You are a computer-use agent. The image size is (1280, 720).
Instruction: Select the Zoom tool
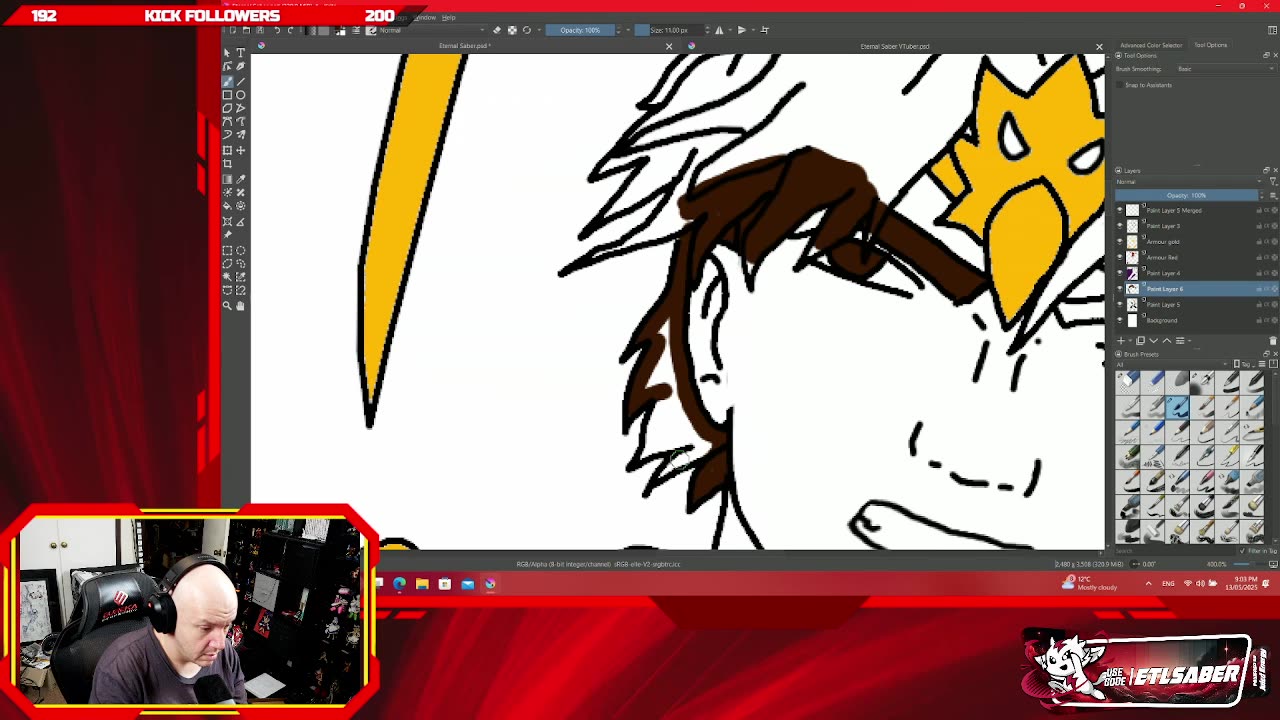click(x=227, y=306)
